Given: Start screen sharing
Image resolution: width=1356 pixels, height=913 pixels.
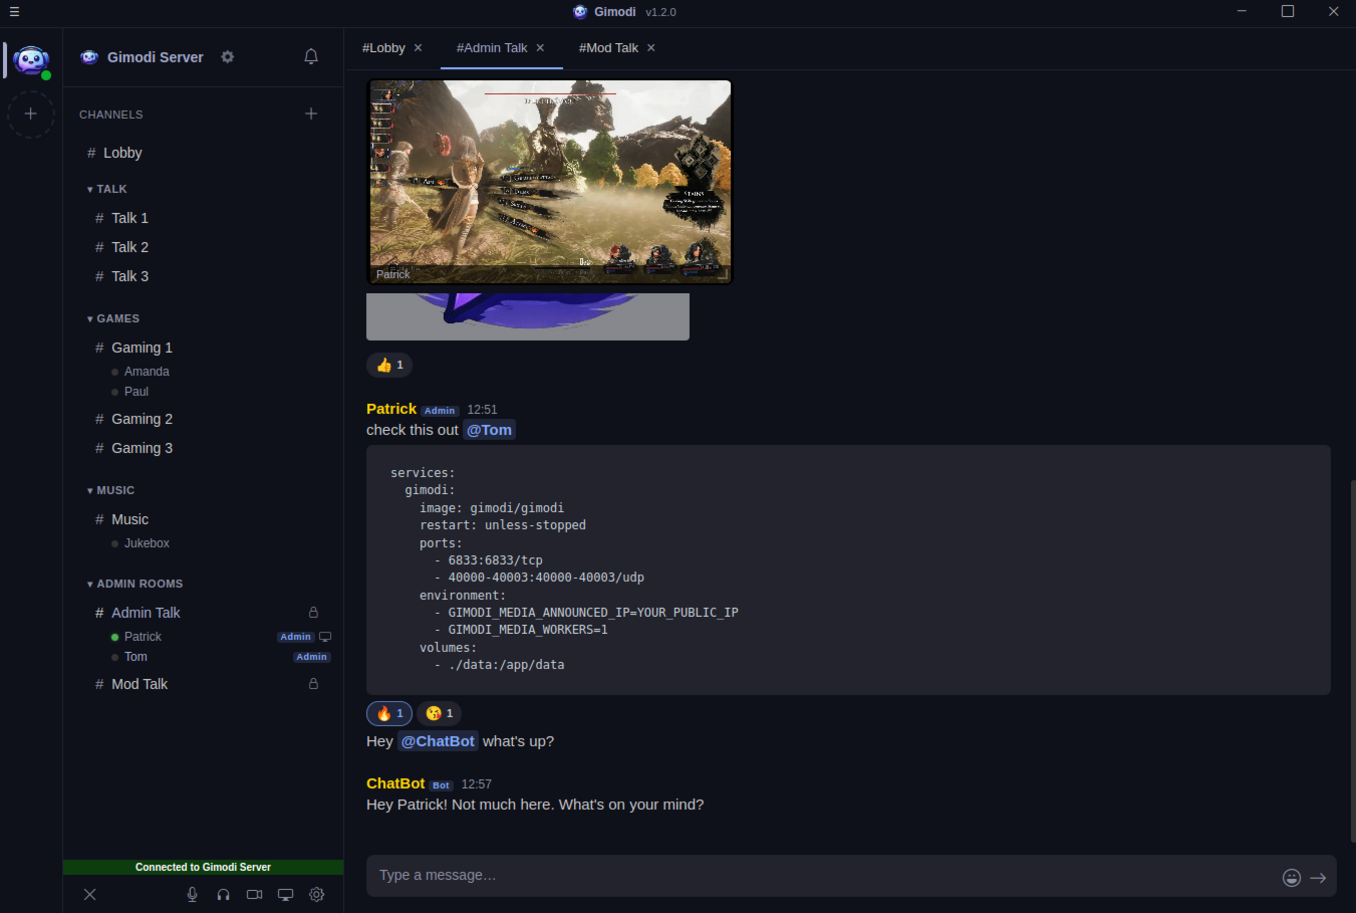Looking at the screenshot, I should (x=285, y=894).
